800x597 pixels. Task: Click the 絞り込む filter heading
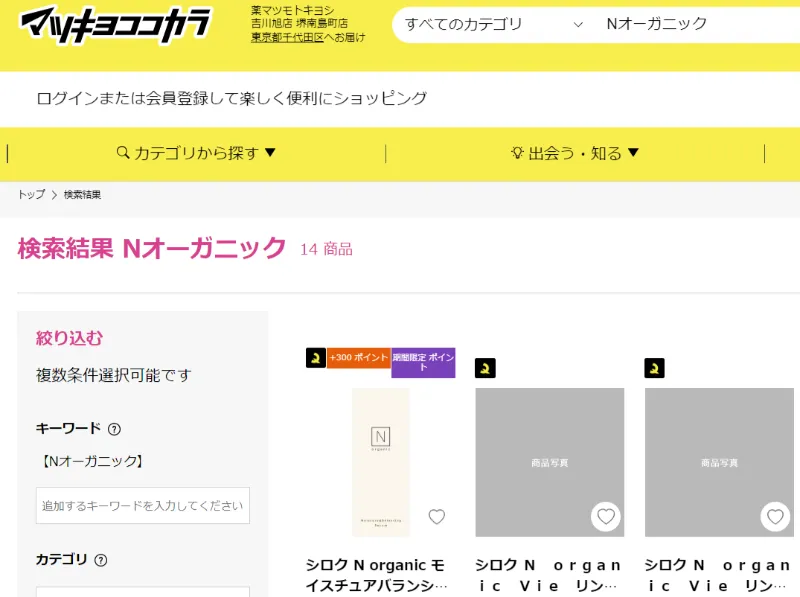(69, 338)
